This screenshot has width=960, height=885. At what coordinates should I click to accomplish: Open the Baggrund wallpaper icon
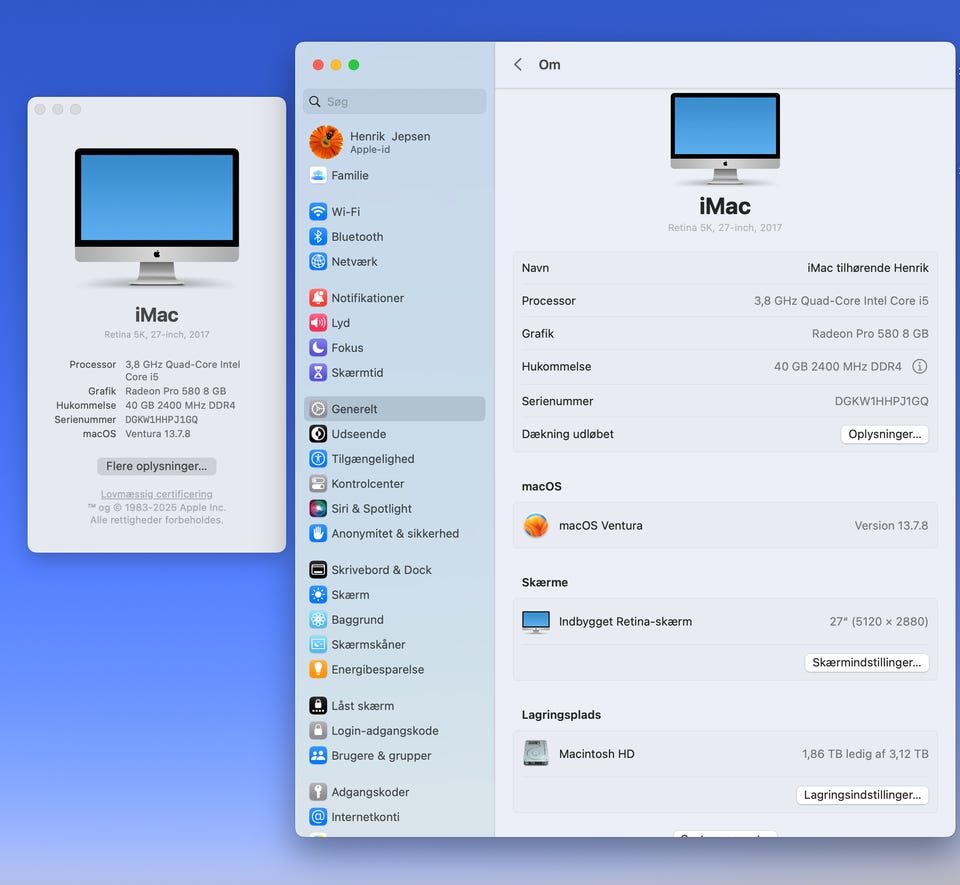click(x=318, y=619)
